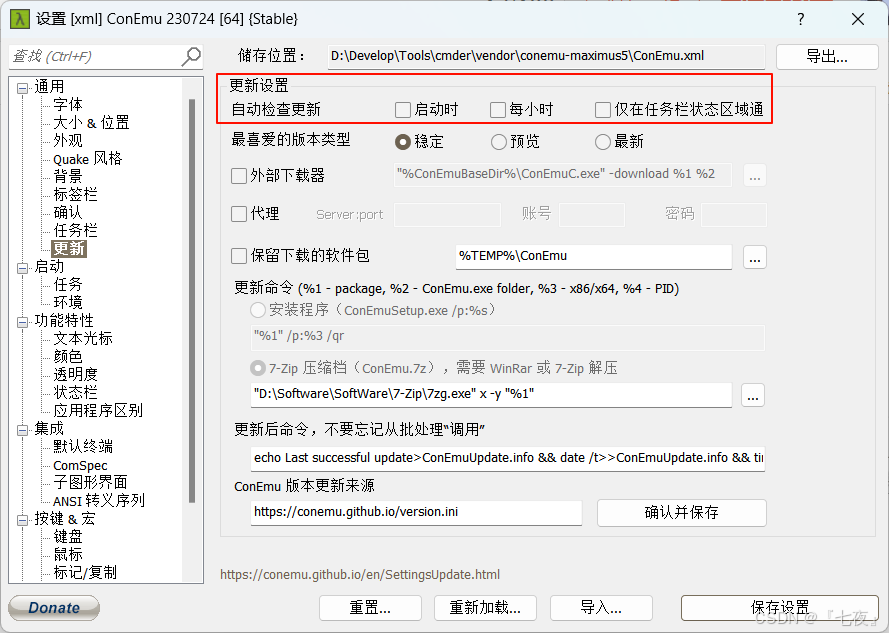Click the 确认并保存 button
The height and width of the screenshot is (633, 889).
coord(681,513)
